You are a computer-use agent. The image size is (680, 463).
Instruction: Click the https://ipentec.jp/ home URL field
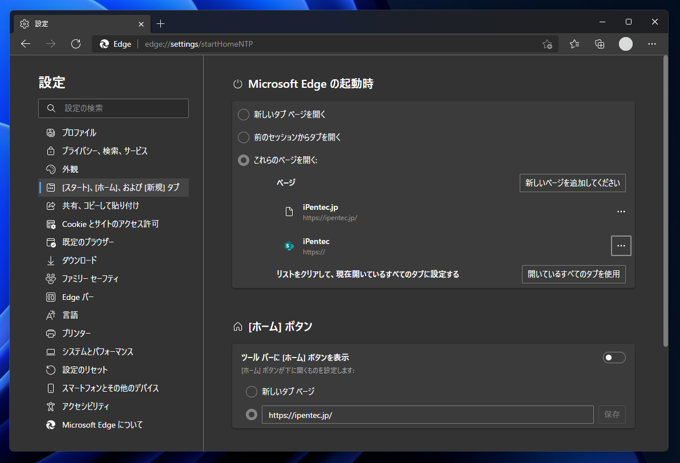click(x=428, y=415)
